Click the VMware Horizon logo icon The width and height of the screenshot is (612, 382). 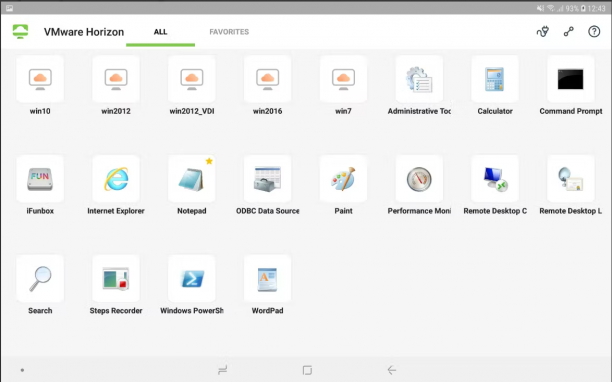coord(20,31)
